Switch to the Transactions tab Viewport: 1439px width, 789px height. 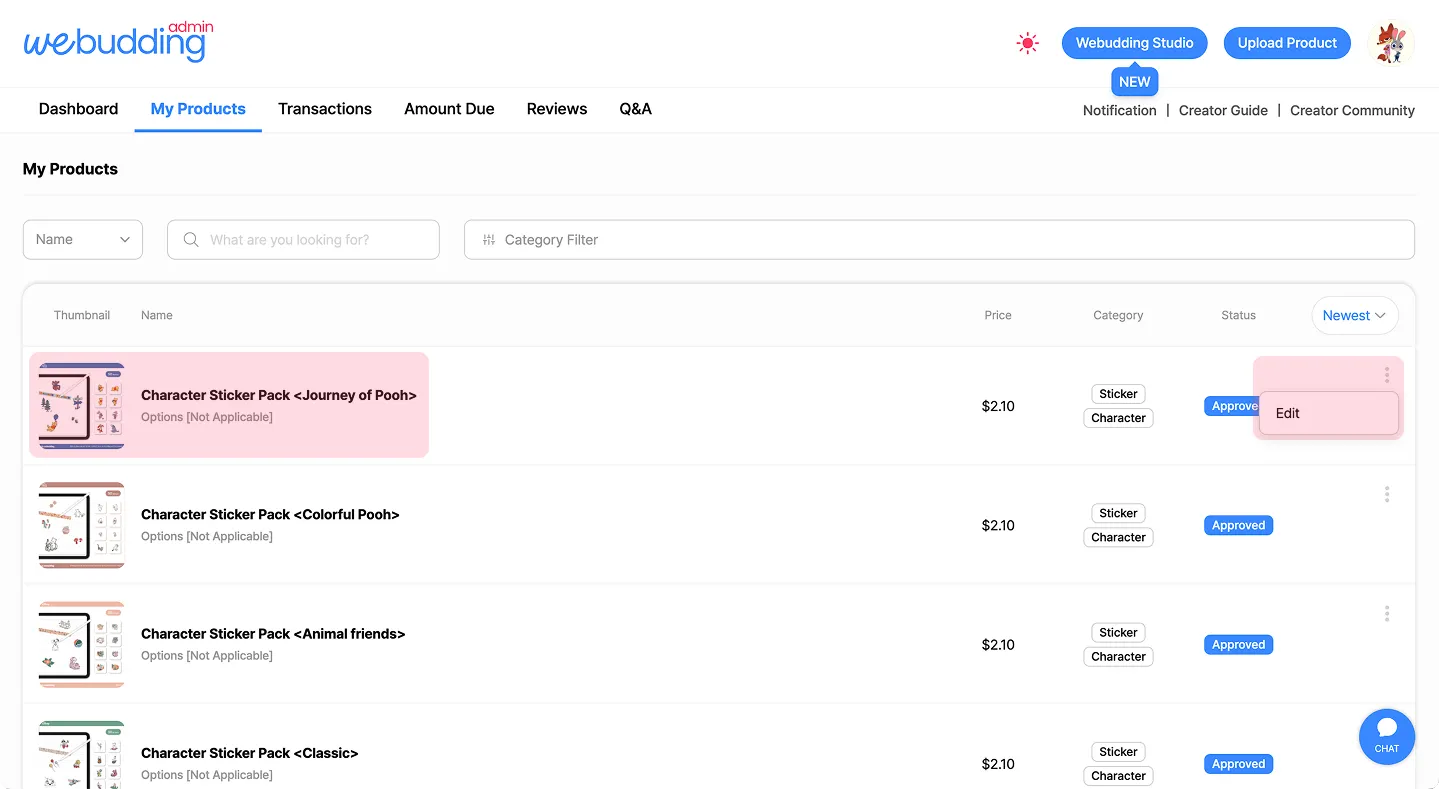point(325,109)
